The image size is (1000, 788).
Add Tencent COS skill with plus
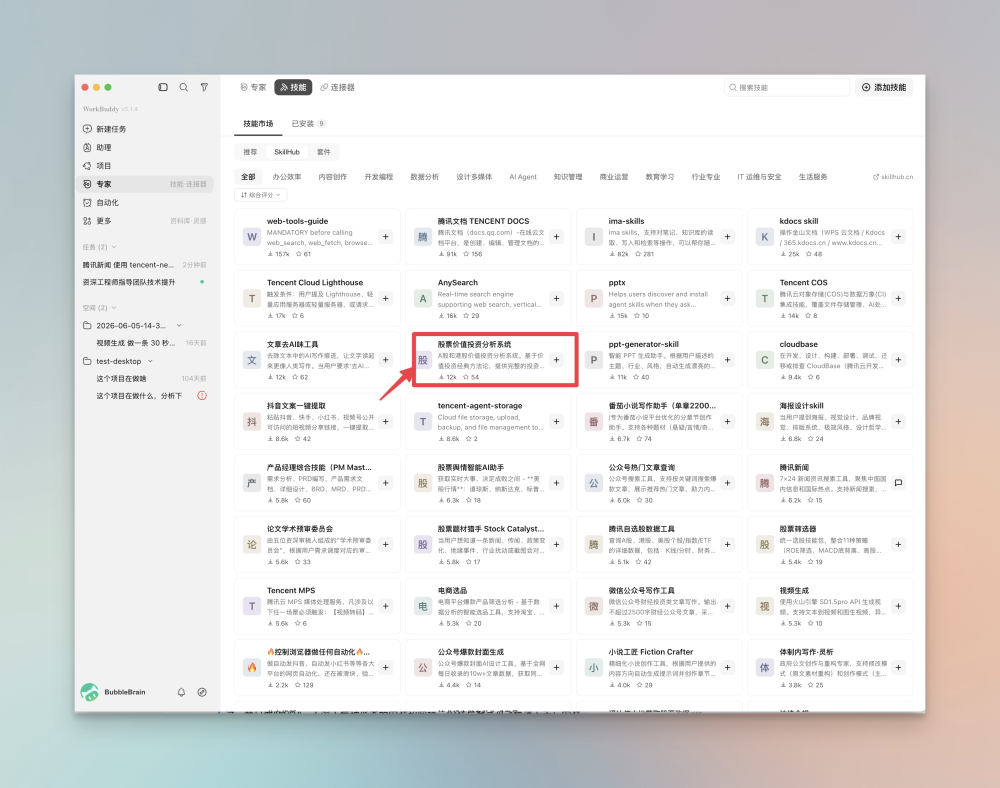coord(898,298)
